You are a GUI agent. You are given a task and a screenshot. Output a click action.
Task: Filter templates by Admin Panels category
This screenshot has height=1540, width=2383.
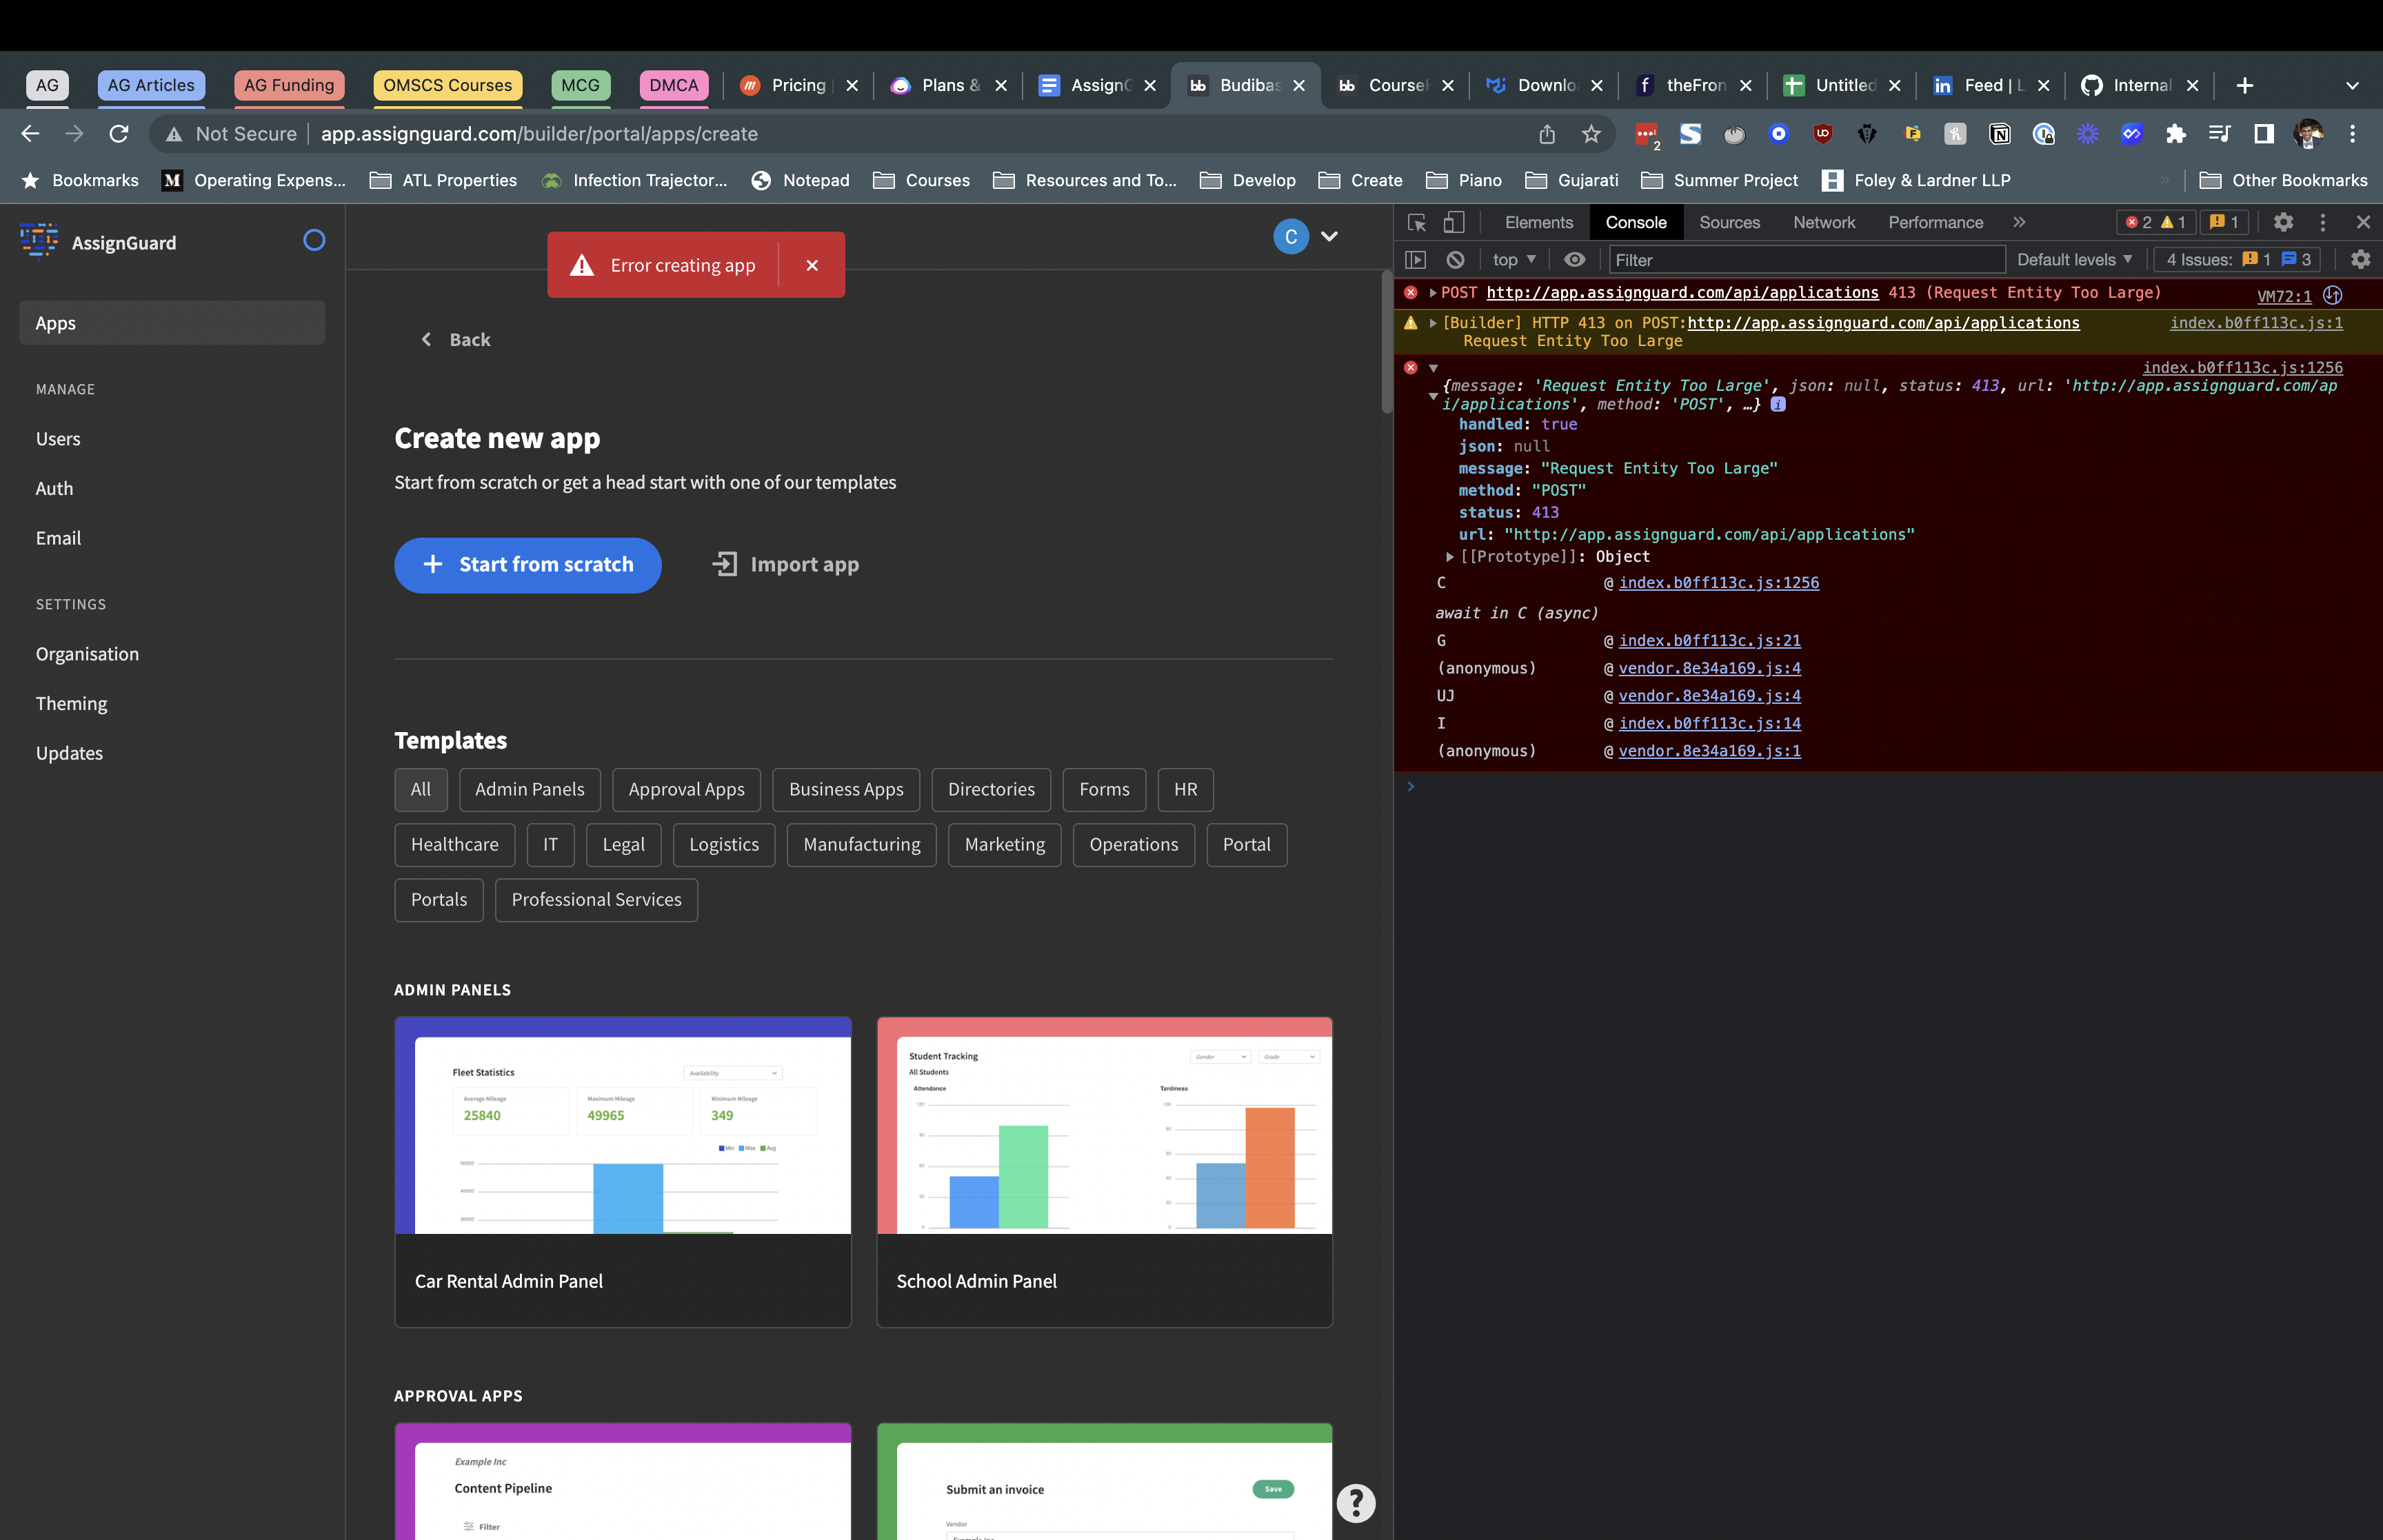tap(529, 790)
